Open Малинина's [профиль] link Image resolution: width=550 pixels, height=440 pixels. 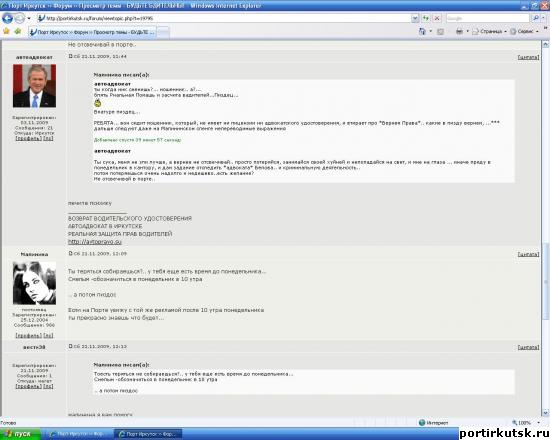pos(28,335)
